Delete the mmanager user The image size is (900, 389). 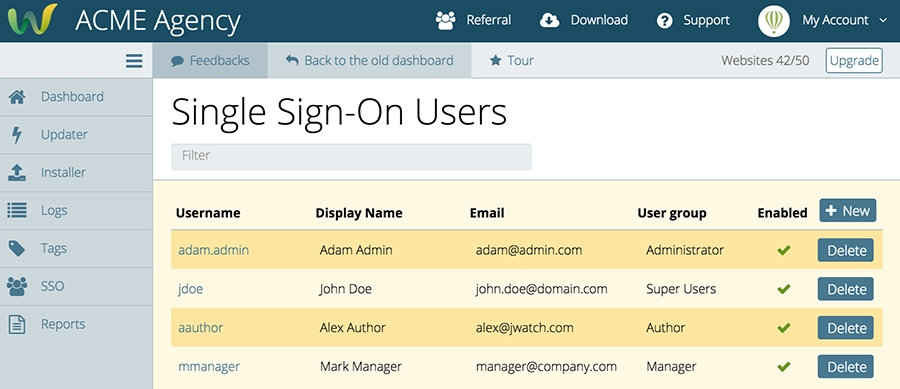click(846, 366)
